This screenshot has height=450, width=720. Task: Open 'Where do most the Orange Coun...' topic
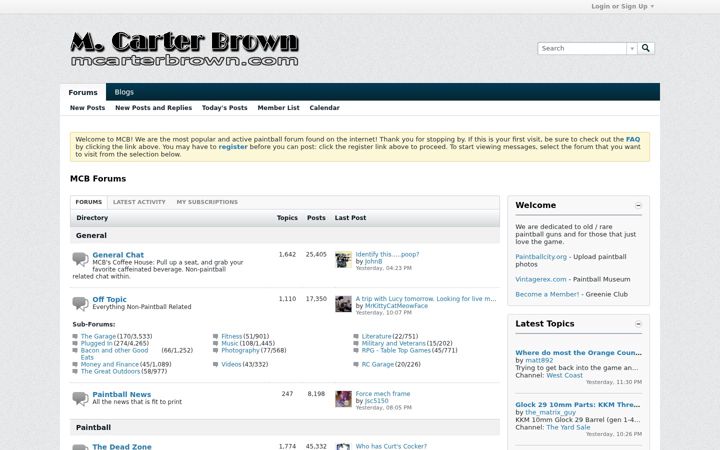coord(579,353)
